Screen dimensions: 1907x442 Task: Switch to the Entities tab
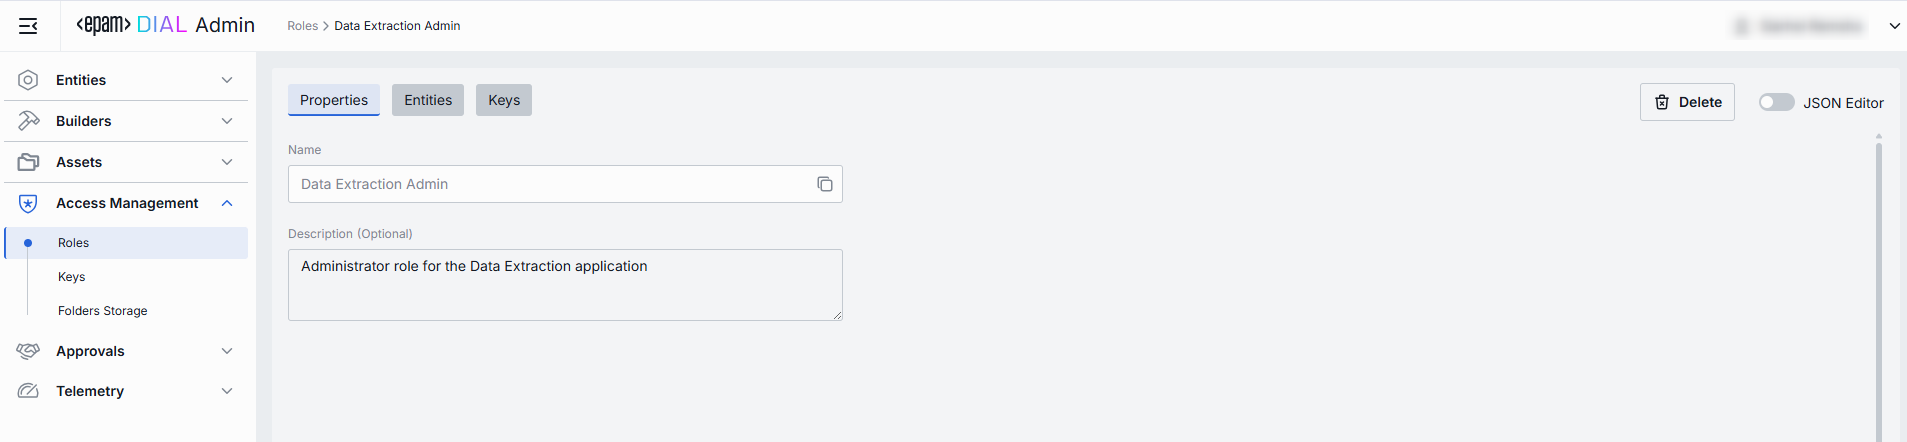coord(428,100)
